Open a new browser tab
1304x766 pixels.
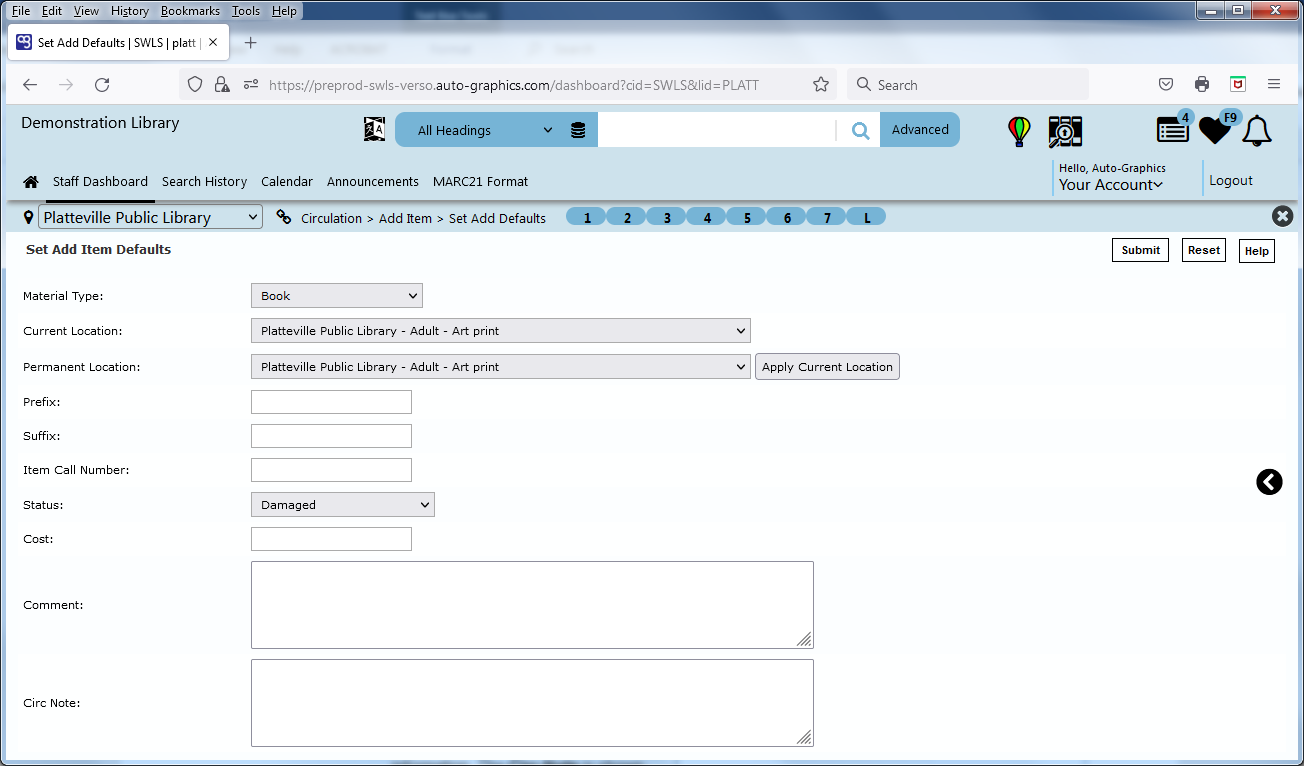(251, 43)
